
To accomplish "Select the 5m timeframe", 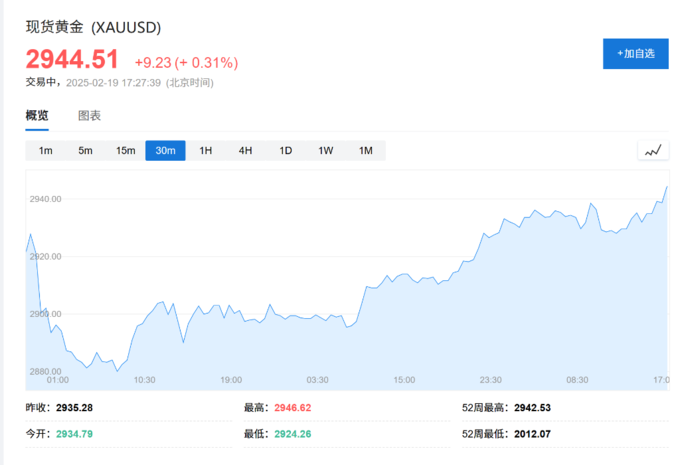I will (x=85, y=151).
